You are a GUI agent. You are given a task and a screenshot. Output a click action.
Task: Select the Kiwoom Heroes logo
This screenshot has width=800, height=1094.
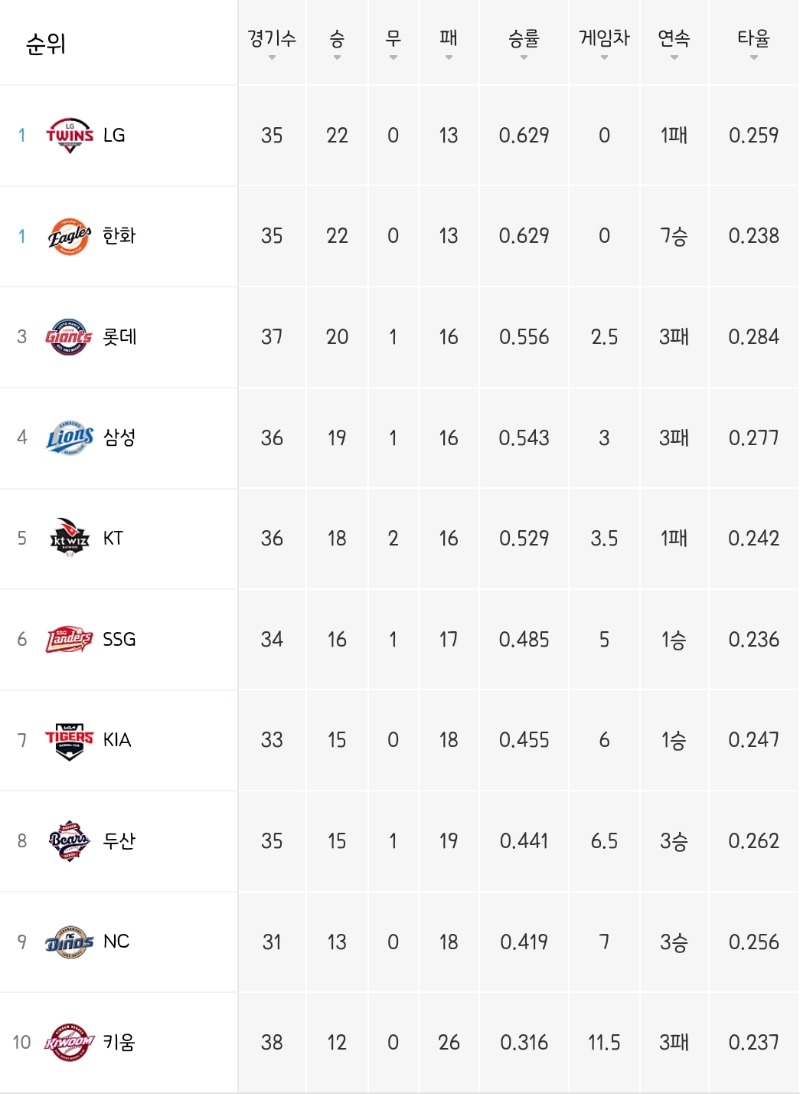pos(69,1042)
